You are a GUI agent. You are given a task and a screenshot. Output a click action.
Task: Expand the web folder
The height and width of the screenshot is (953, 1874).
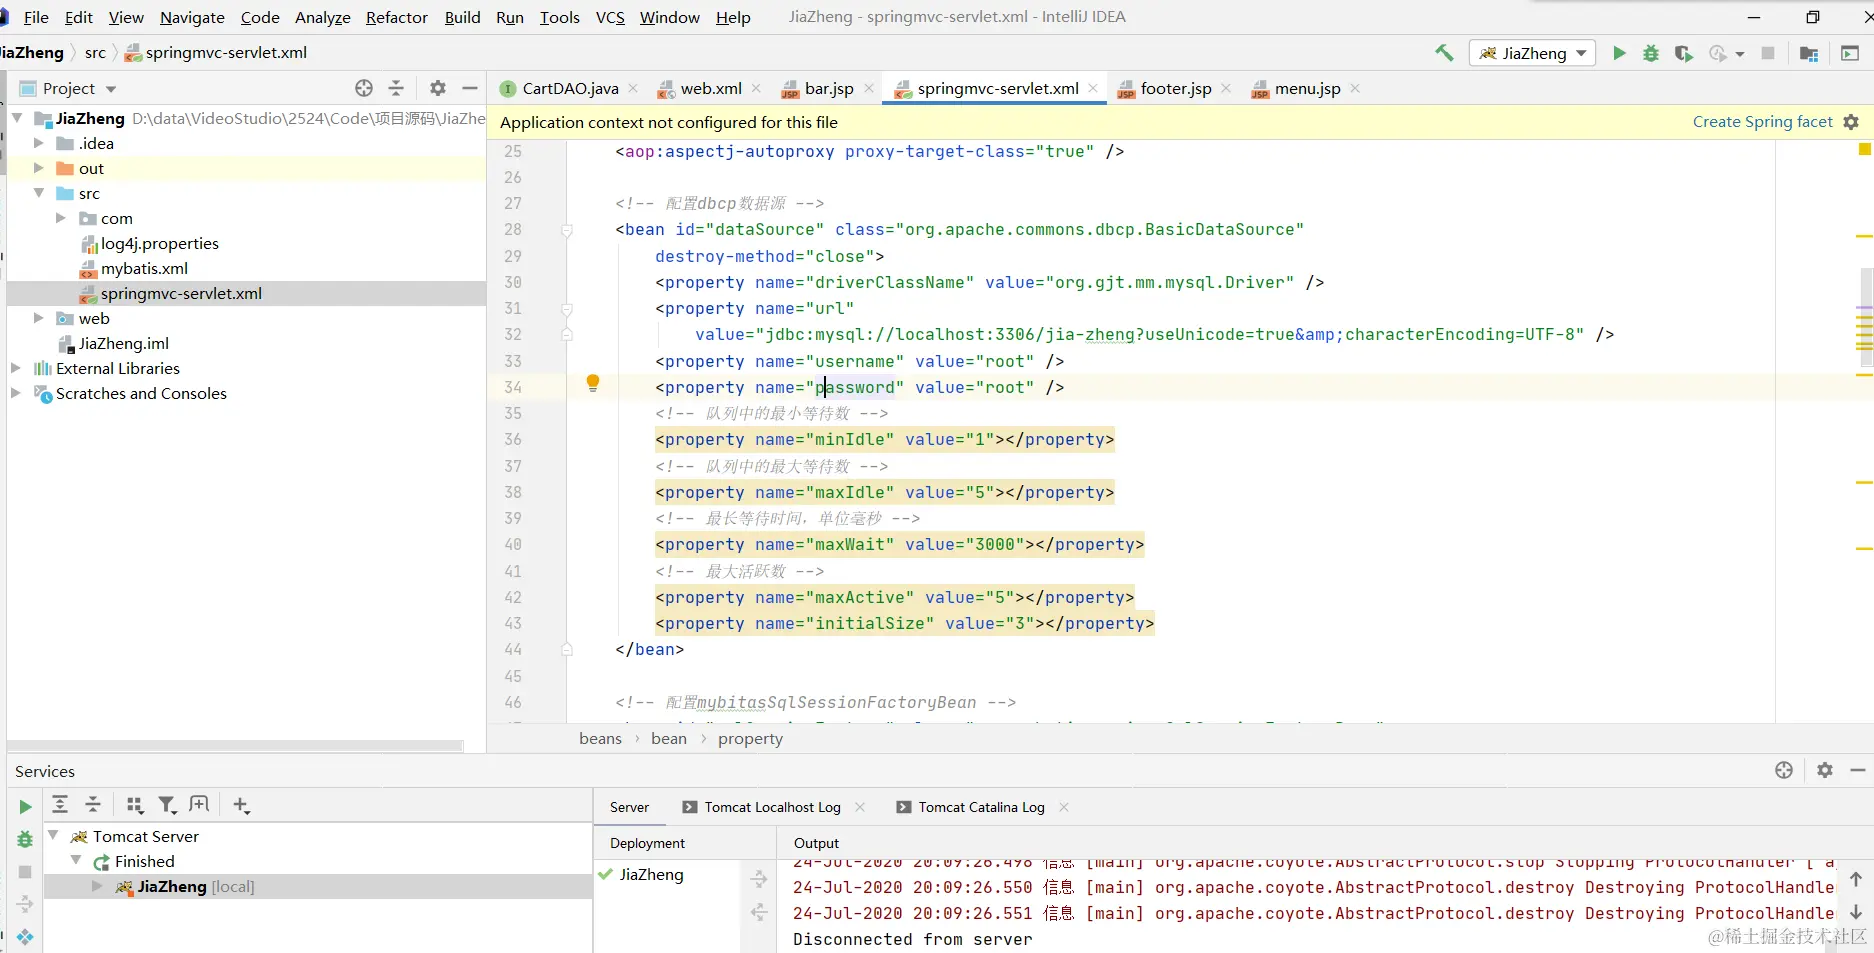[x=39, y=318]
